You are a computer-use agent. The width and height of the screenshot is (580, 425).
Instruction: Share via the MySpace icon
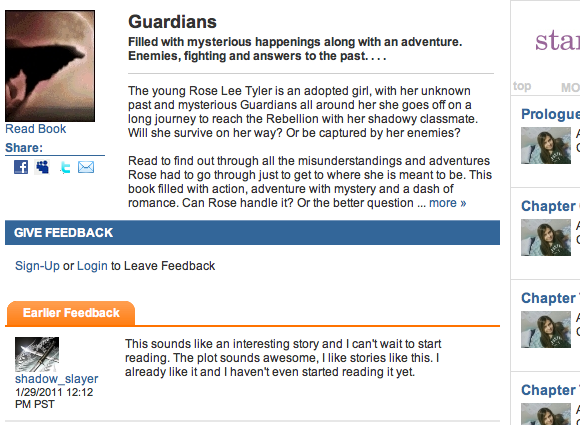click(43, 167)
